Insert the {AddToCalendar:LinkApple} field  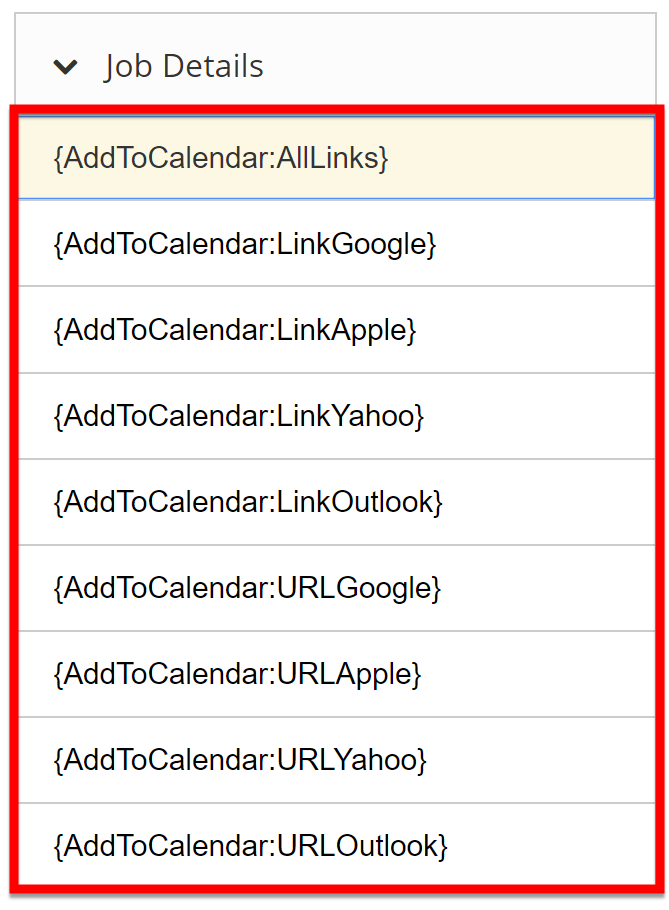[x=235, y=330]
